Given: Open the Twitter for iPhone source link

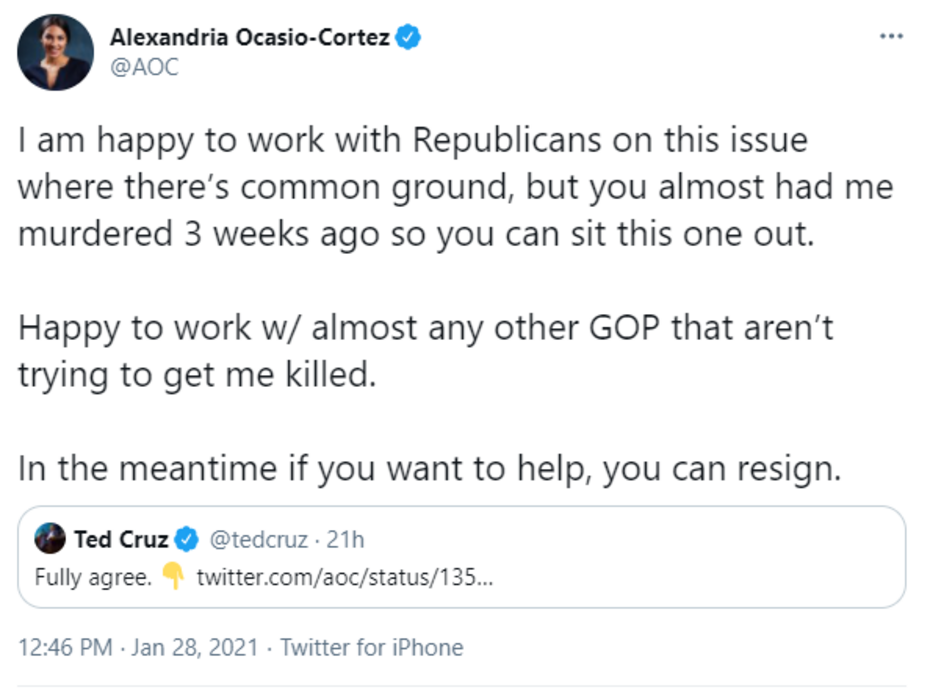Looking at the screenshot, I should (x=371, y=647).
